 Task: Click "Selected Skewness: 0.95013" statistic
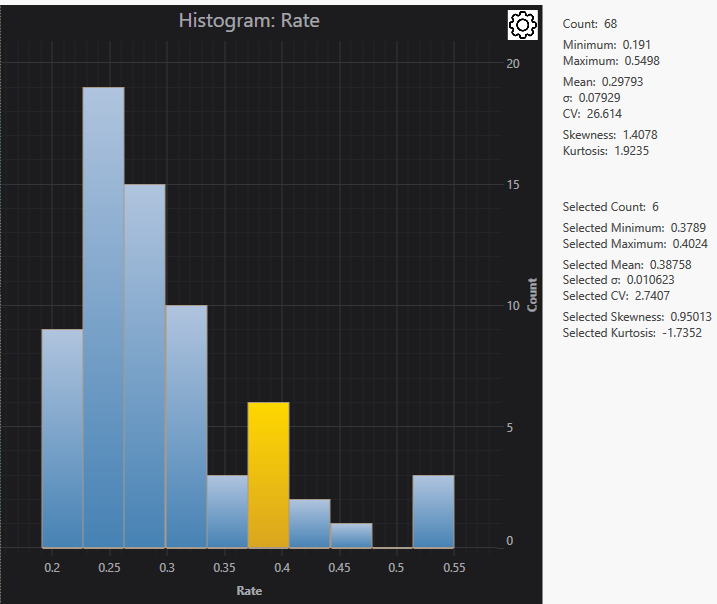637,317
